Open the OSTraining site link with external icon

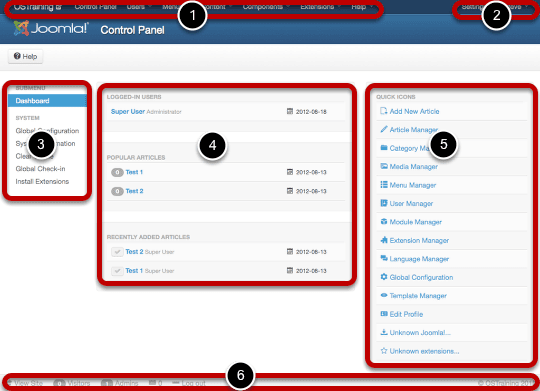[38, 7]
